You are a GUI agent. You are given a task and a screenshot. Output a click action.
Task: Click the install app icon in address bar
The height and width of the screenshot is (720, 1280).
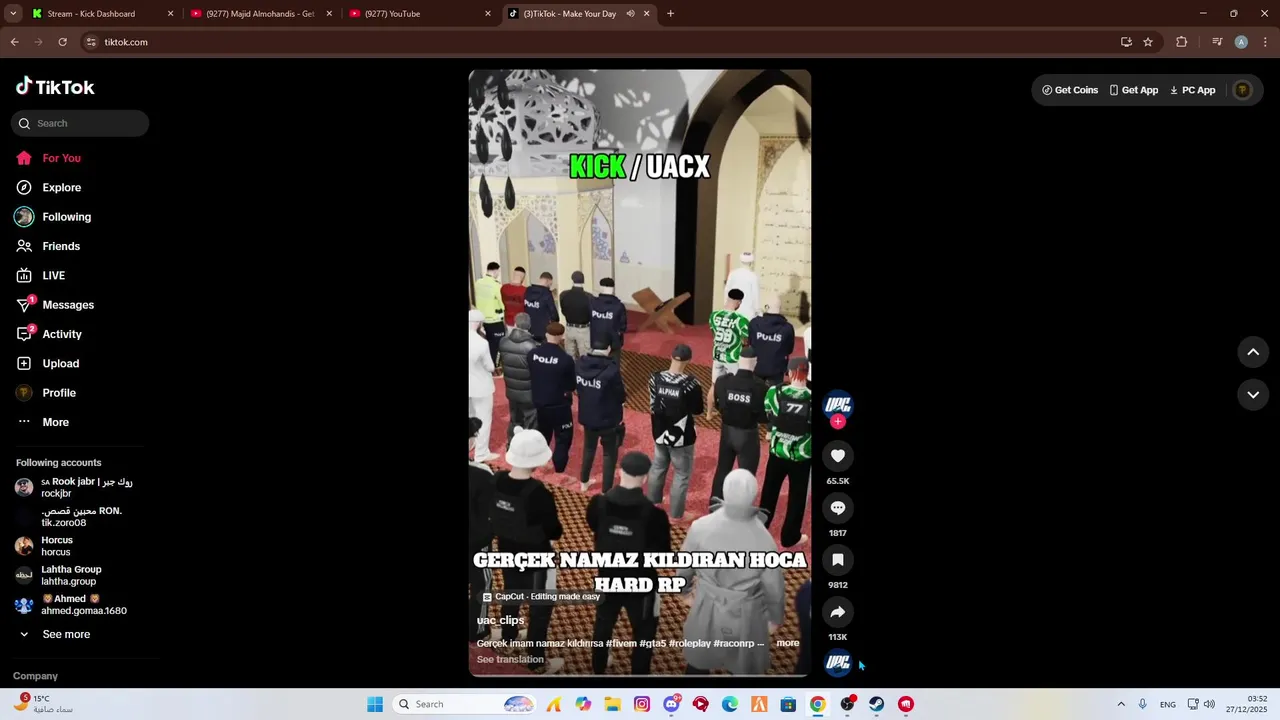(x=1126, y=42)
